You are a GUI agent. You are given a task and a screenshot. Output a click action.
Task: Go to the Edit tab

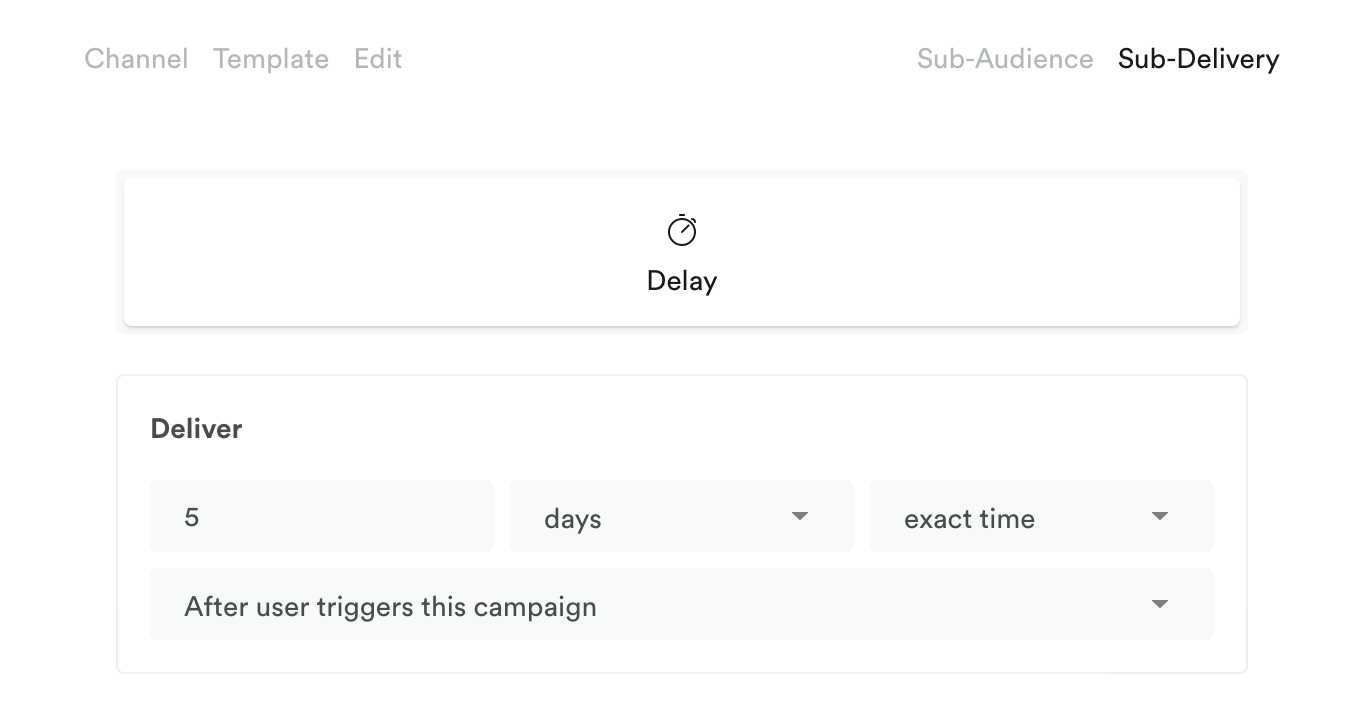(x=378, y=59)
